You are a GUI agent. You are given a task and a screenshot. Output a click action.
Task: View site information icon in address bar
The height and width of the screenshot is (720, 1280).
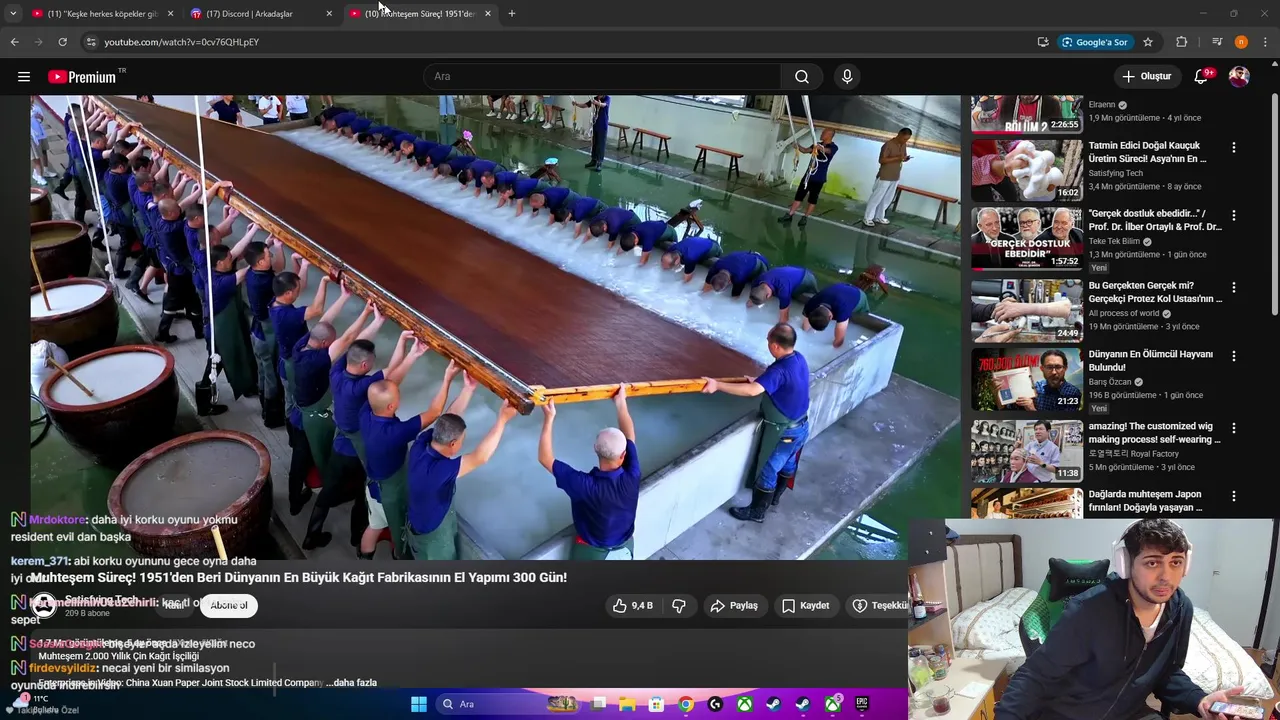[x=91, y=42]
